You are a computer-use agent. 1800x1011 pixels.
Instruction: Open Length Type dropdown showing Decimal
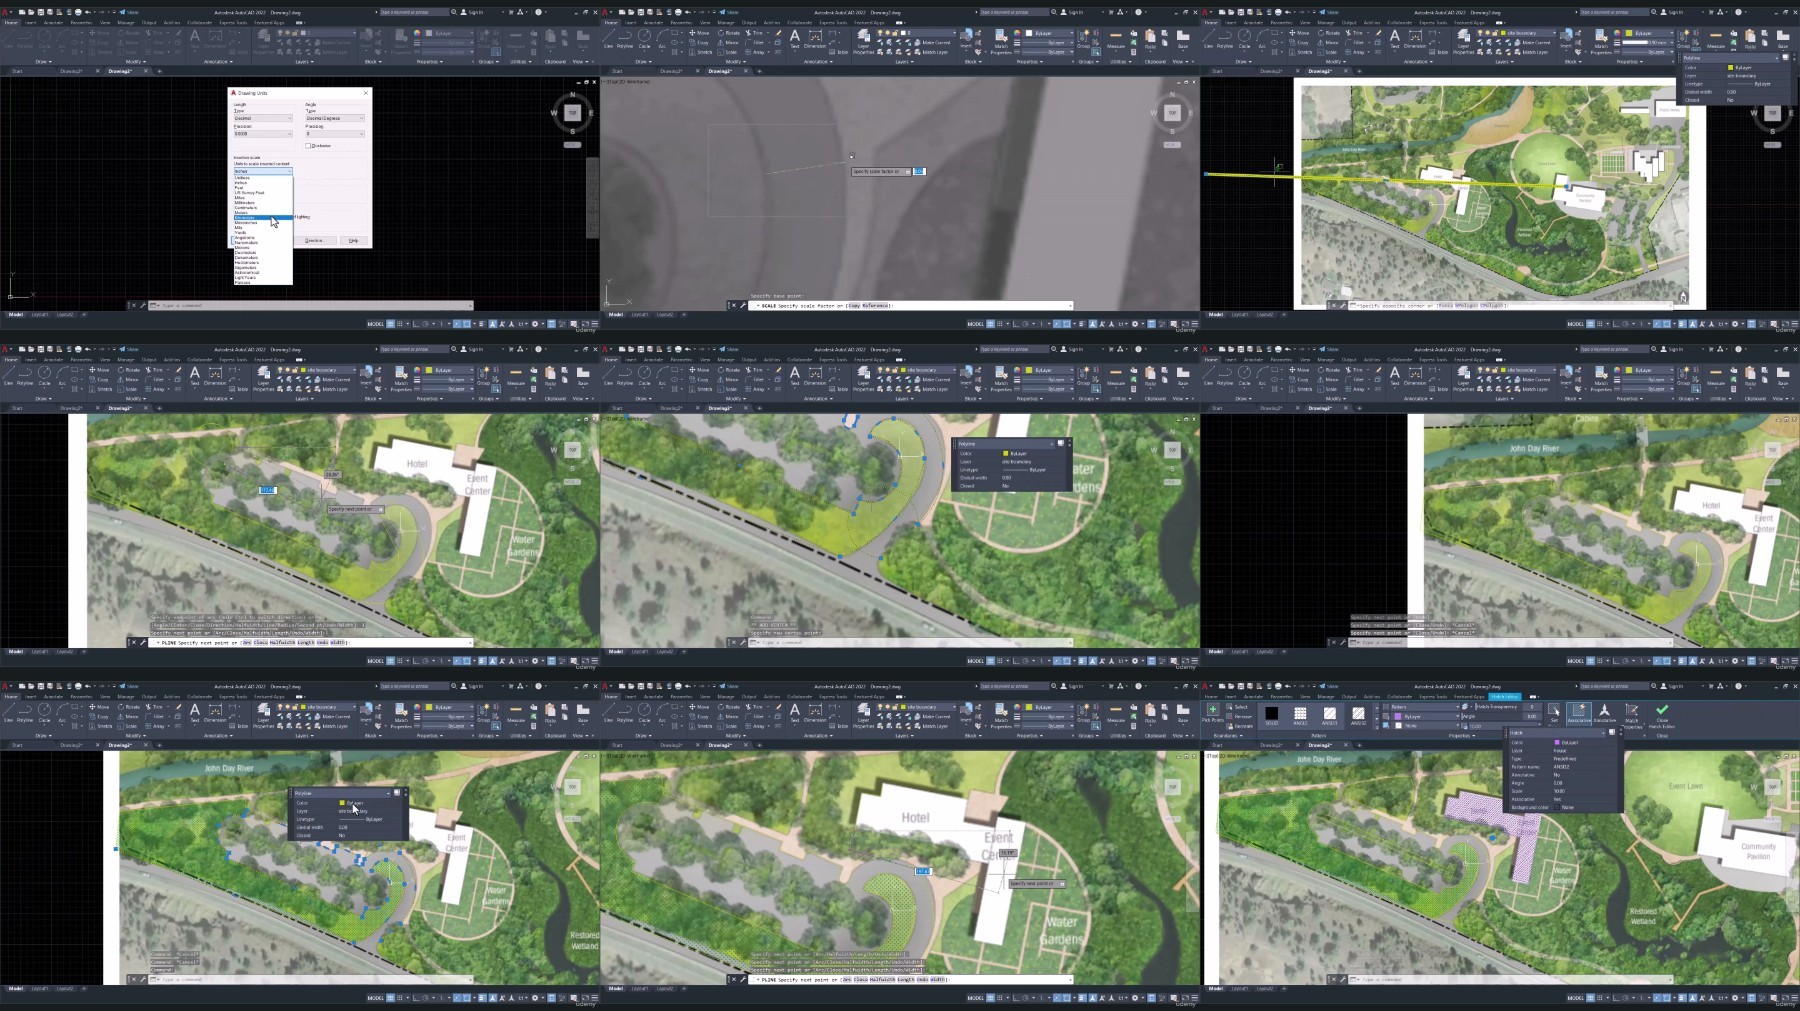263,118
